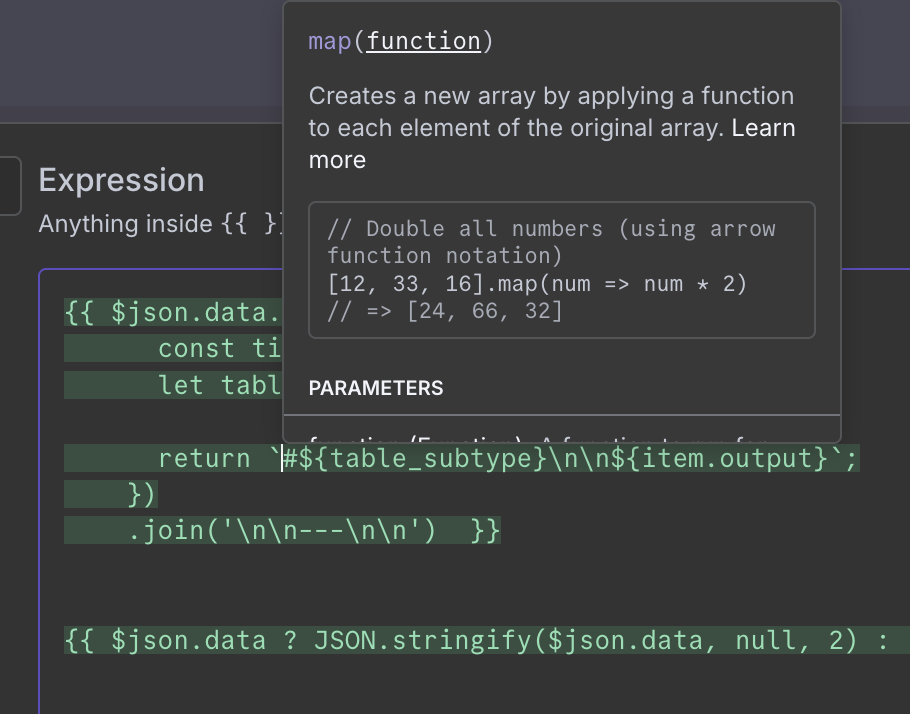The height and width of the screenshot is (714, 910).
Task: Click the 'Anything inside {{ }}' hint text
Action: pyautogui.click(x=161, y=224)
